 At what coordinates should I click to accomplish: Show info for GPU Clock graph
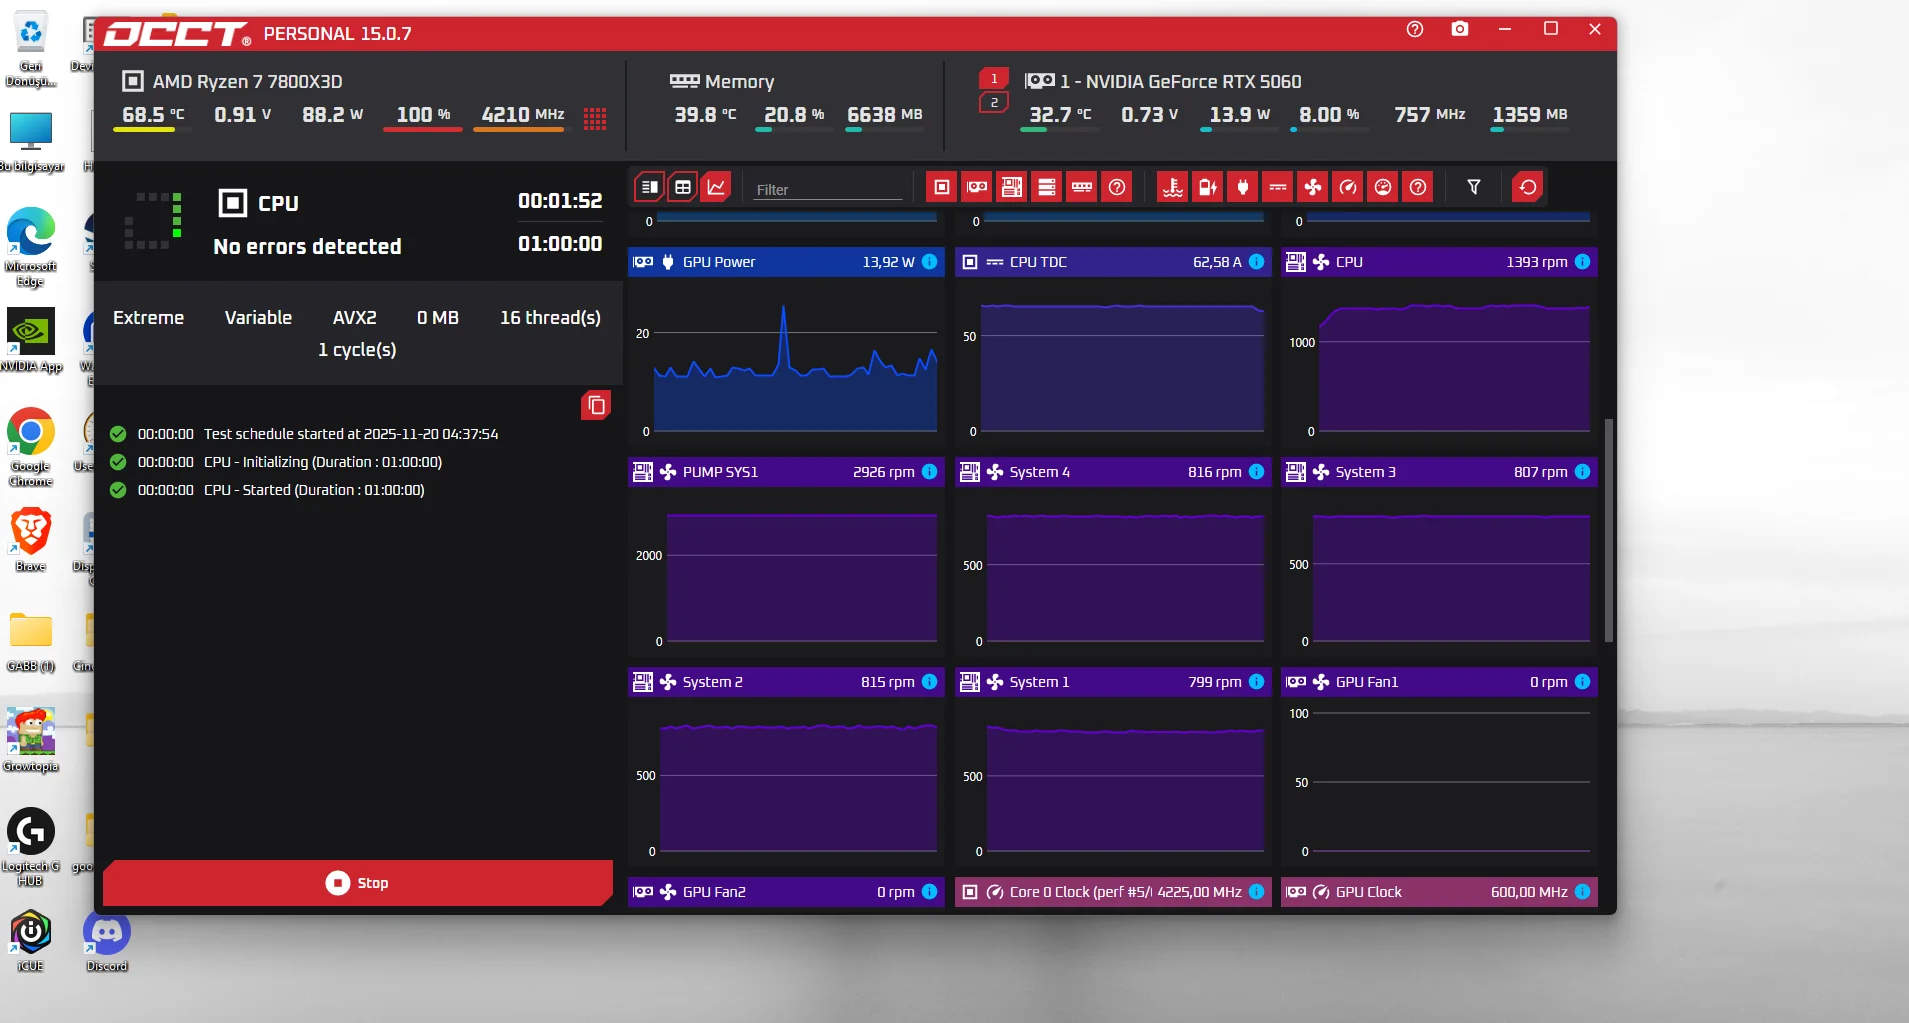[x=1582, y=892]
